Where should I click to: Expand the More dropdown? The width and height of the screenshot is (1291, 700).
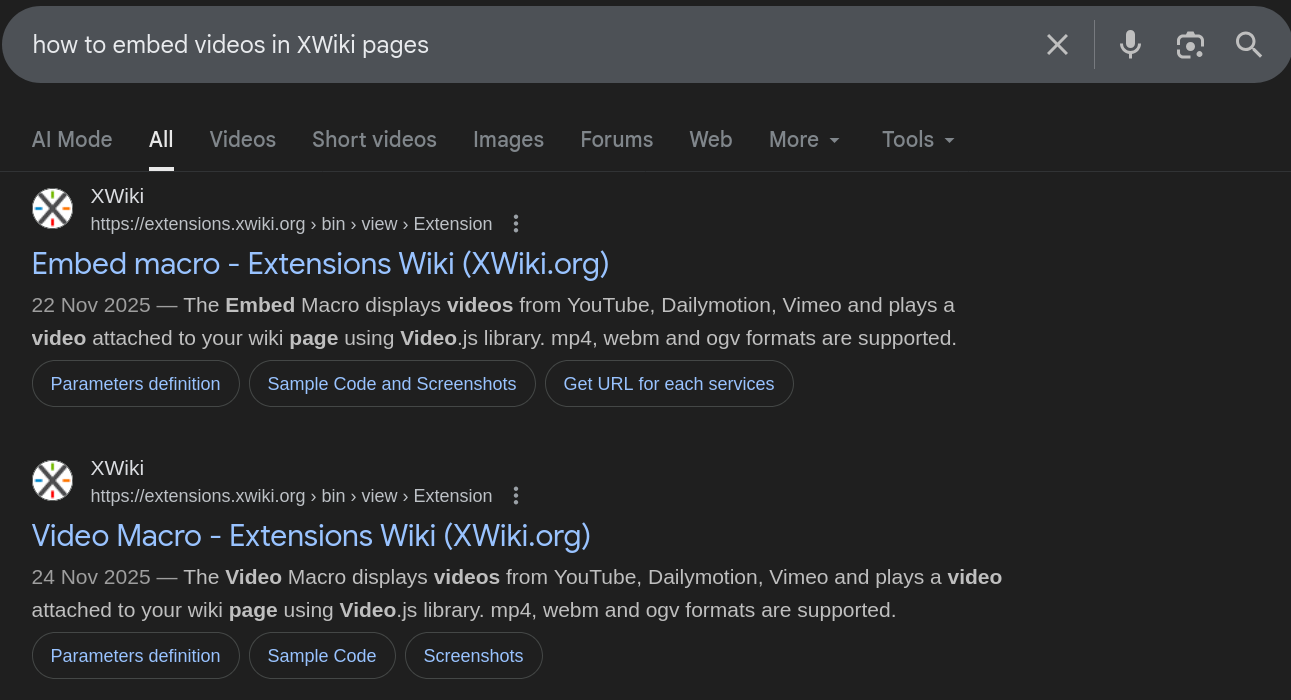click(x=805, y=139)
